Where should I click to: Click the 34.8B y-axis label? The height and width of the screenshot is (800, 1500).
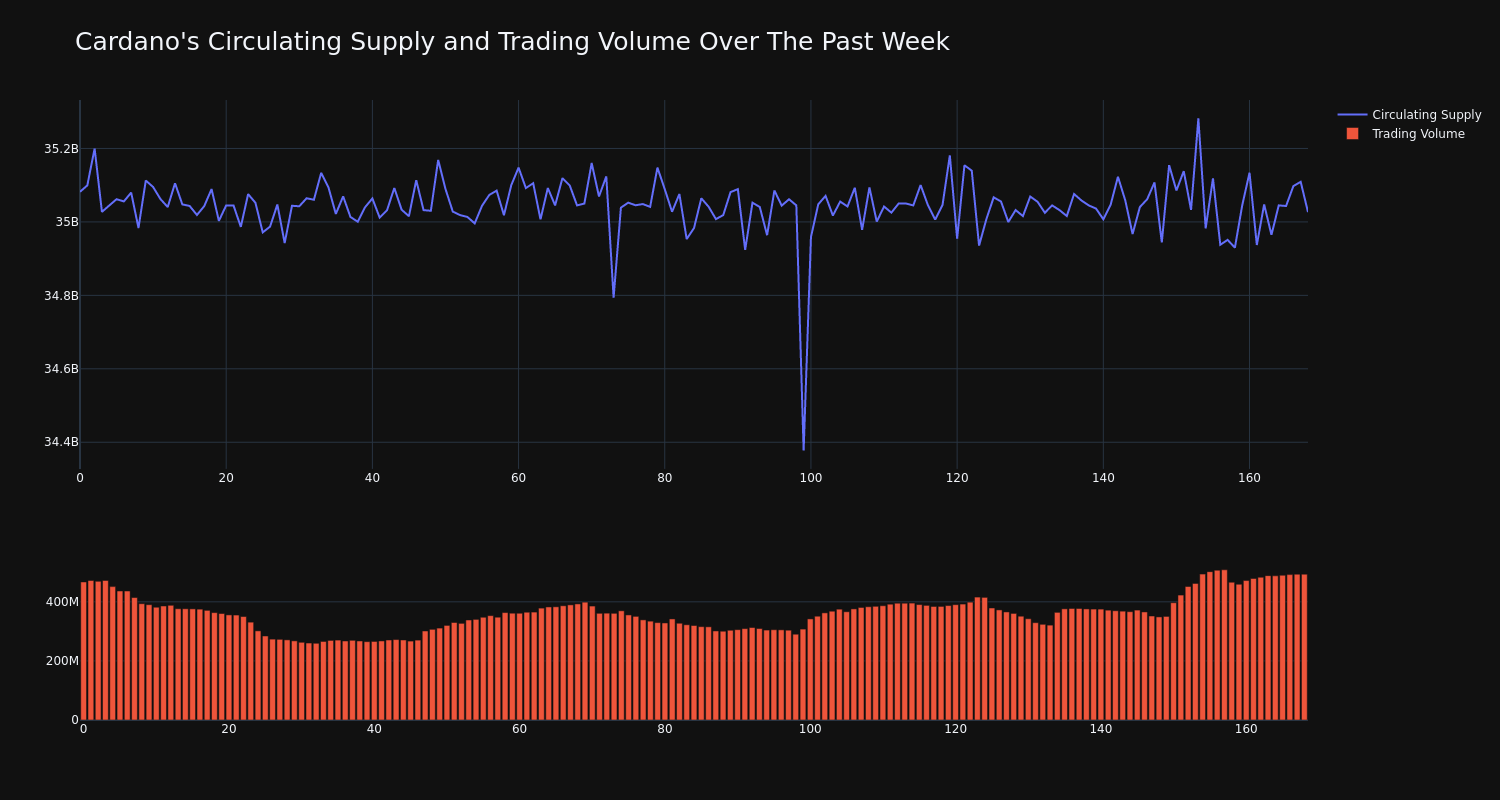coord(61,296)
